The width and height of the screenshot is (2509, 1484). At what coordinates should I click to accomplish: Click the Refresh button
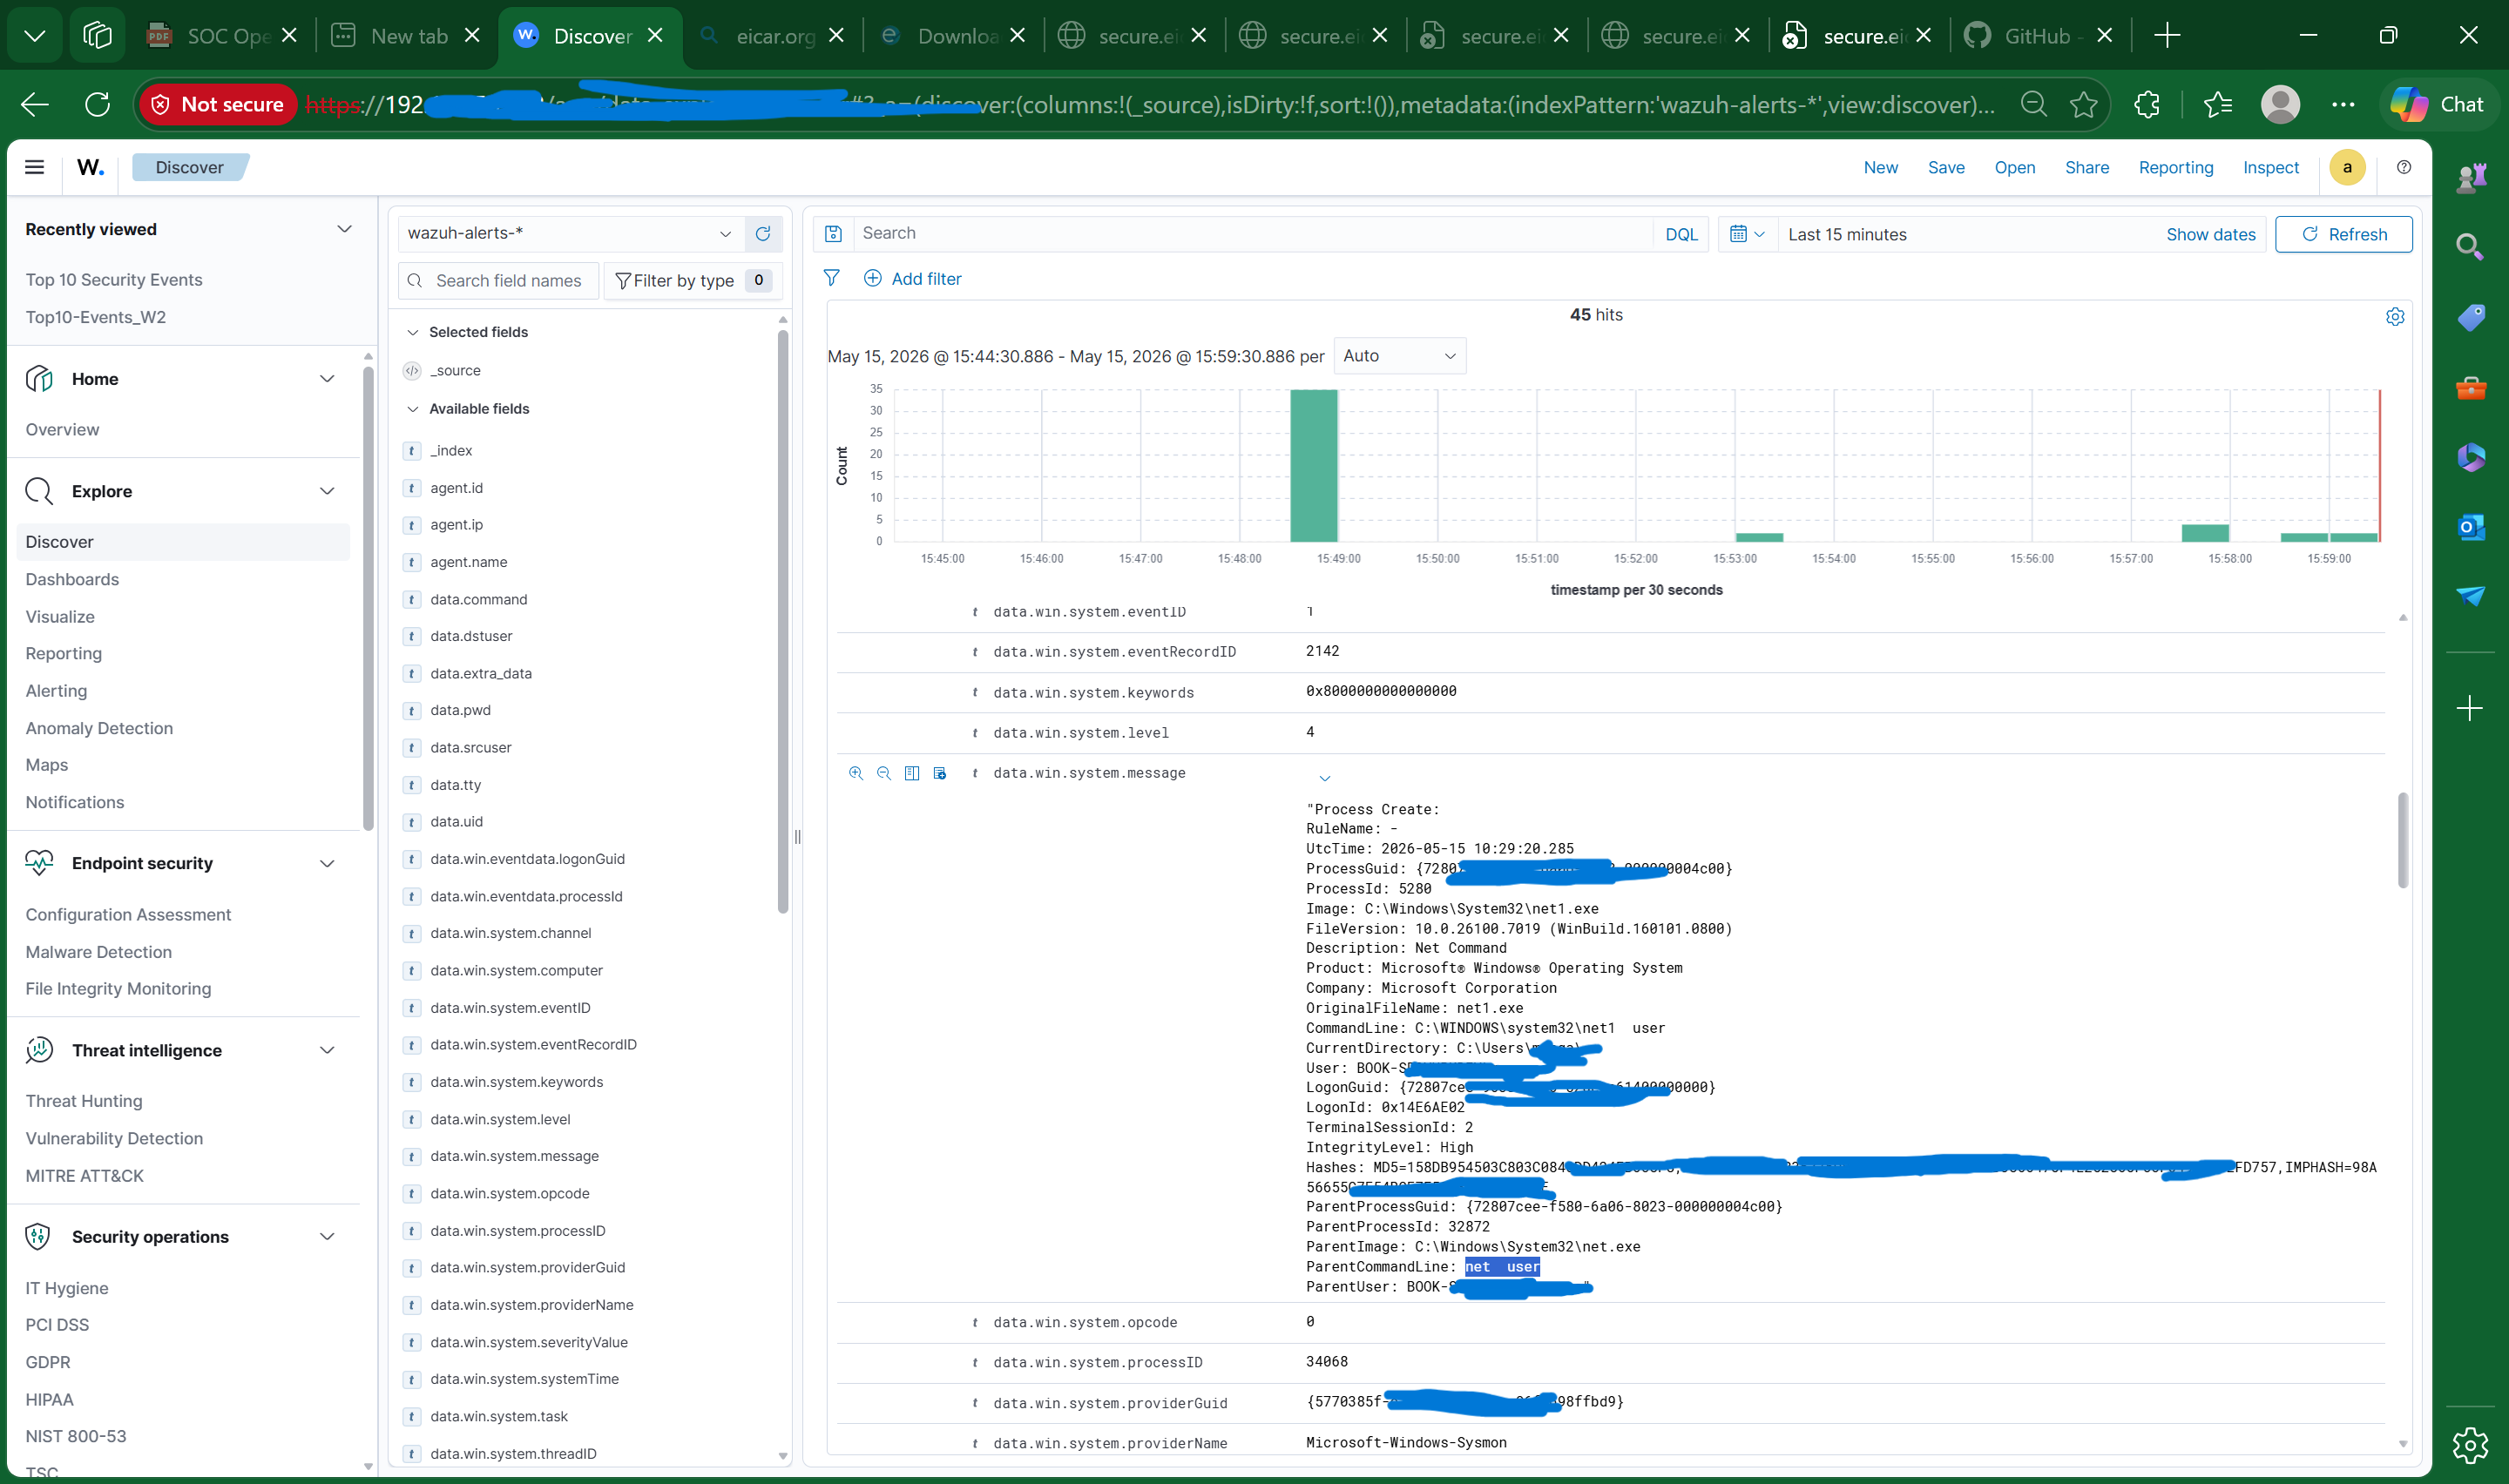(2343, 234)
